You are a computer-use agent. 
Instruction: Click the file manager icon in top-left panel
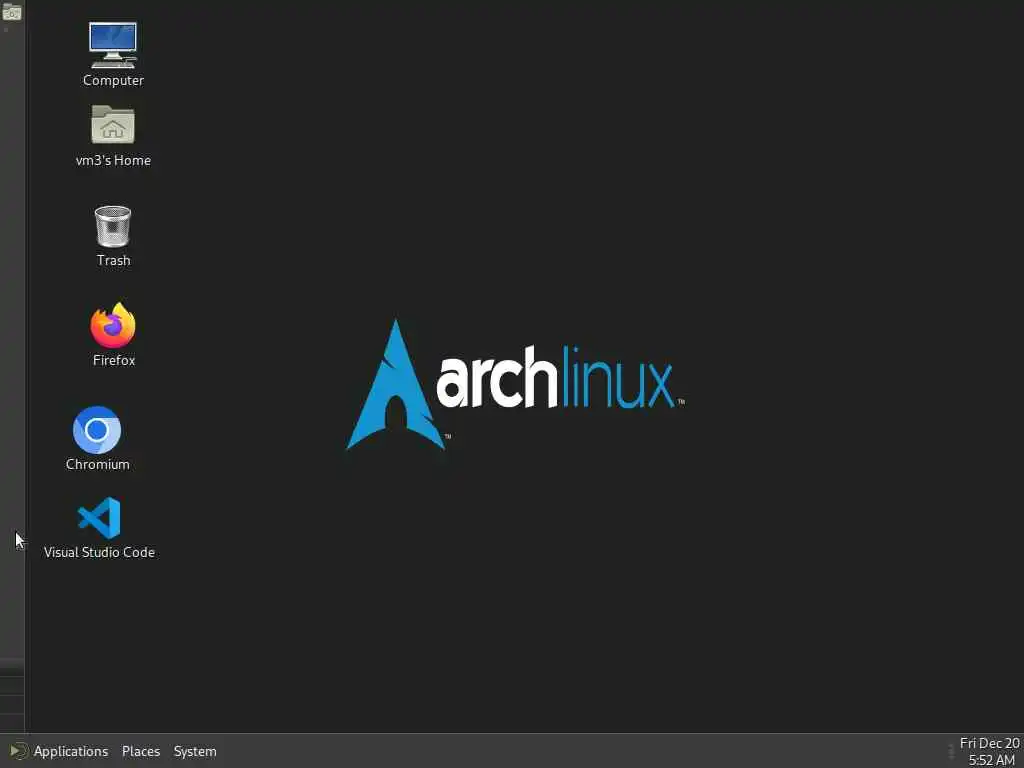pyautogui.click(x=12, y=11)
